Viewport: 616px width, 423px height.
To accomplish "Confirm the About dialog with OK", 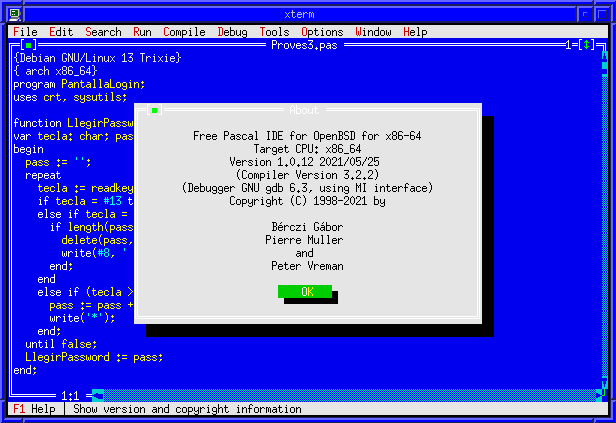I will (305, 292).
